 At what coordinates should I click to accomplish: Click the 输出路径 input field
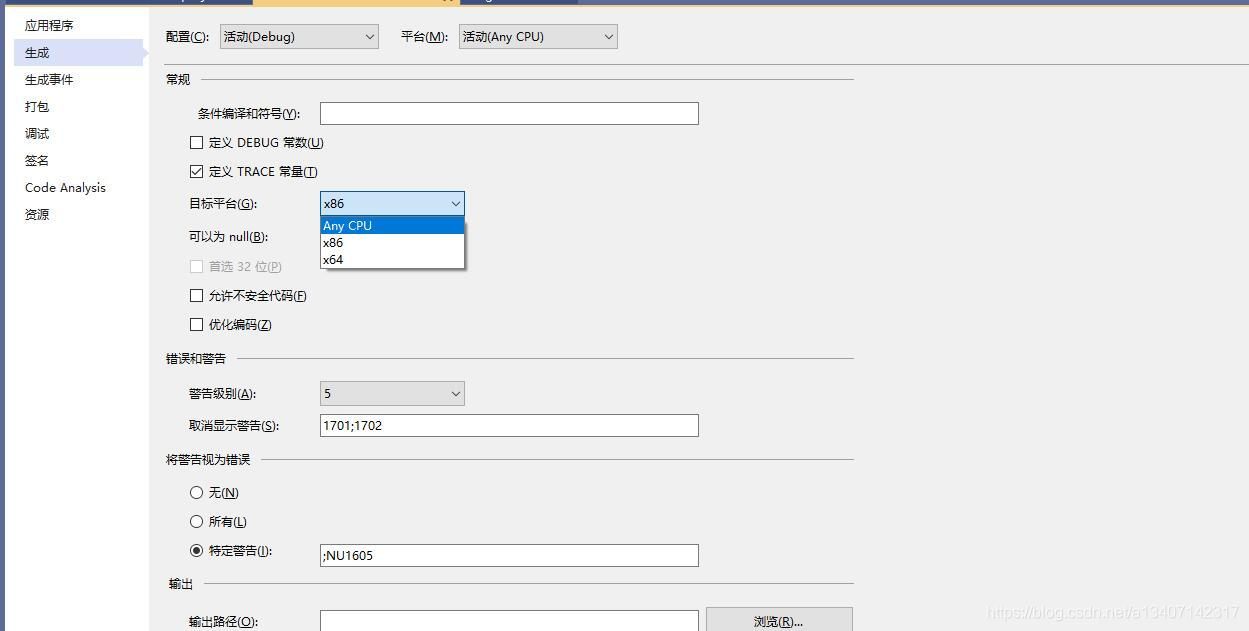(x=509, y=621)
